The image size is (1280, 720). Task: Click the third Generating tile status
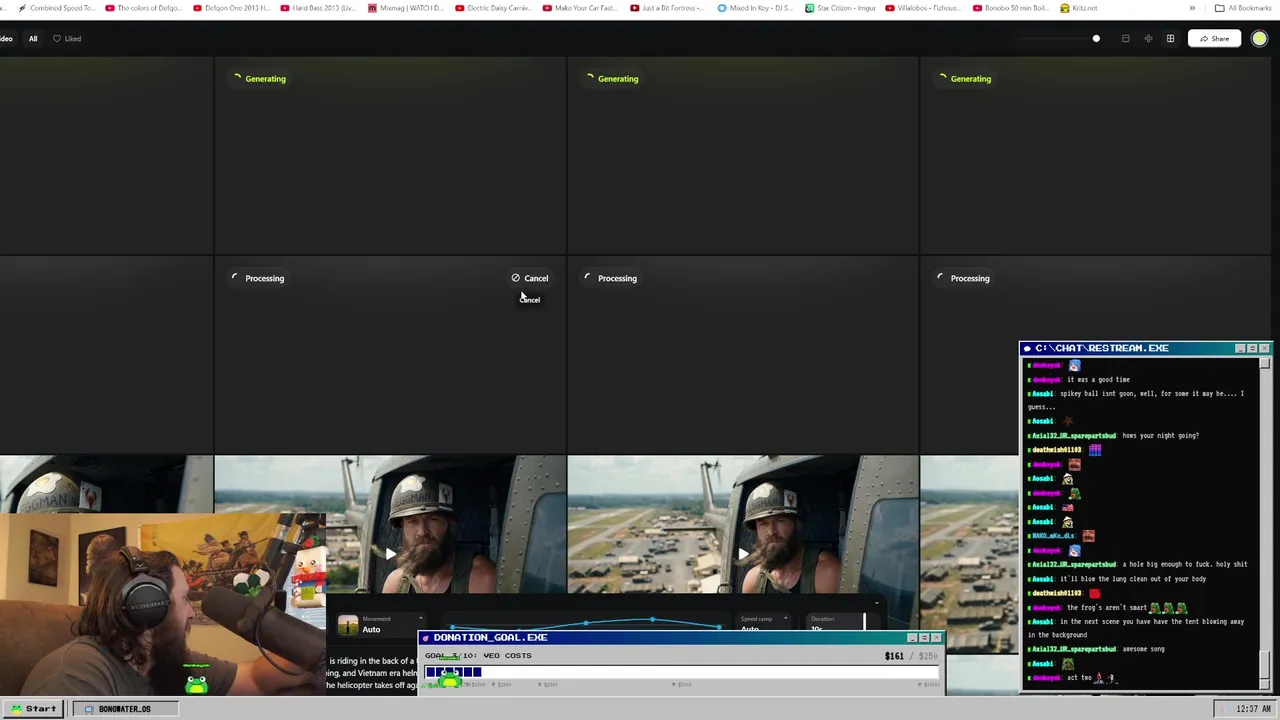[965, 79]
